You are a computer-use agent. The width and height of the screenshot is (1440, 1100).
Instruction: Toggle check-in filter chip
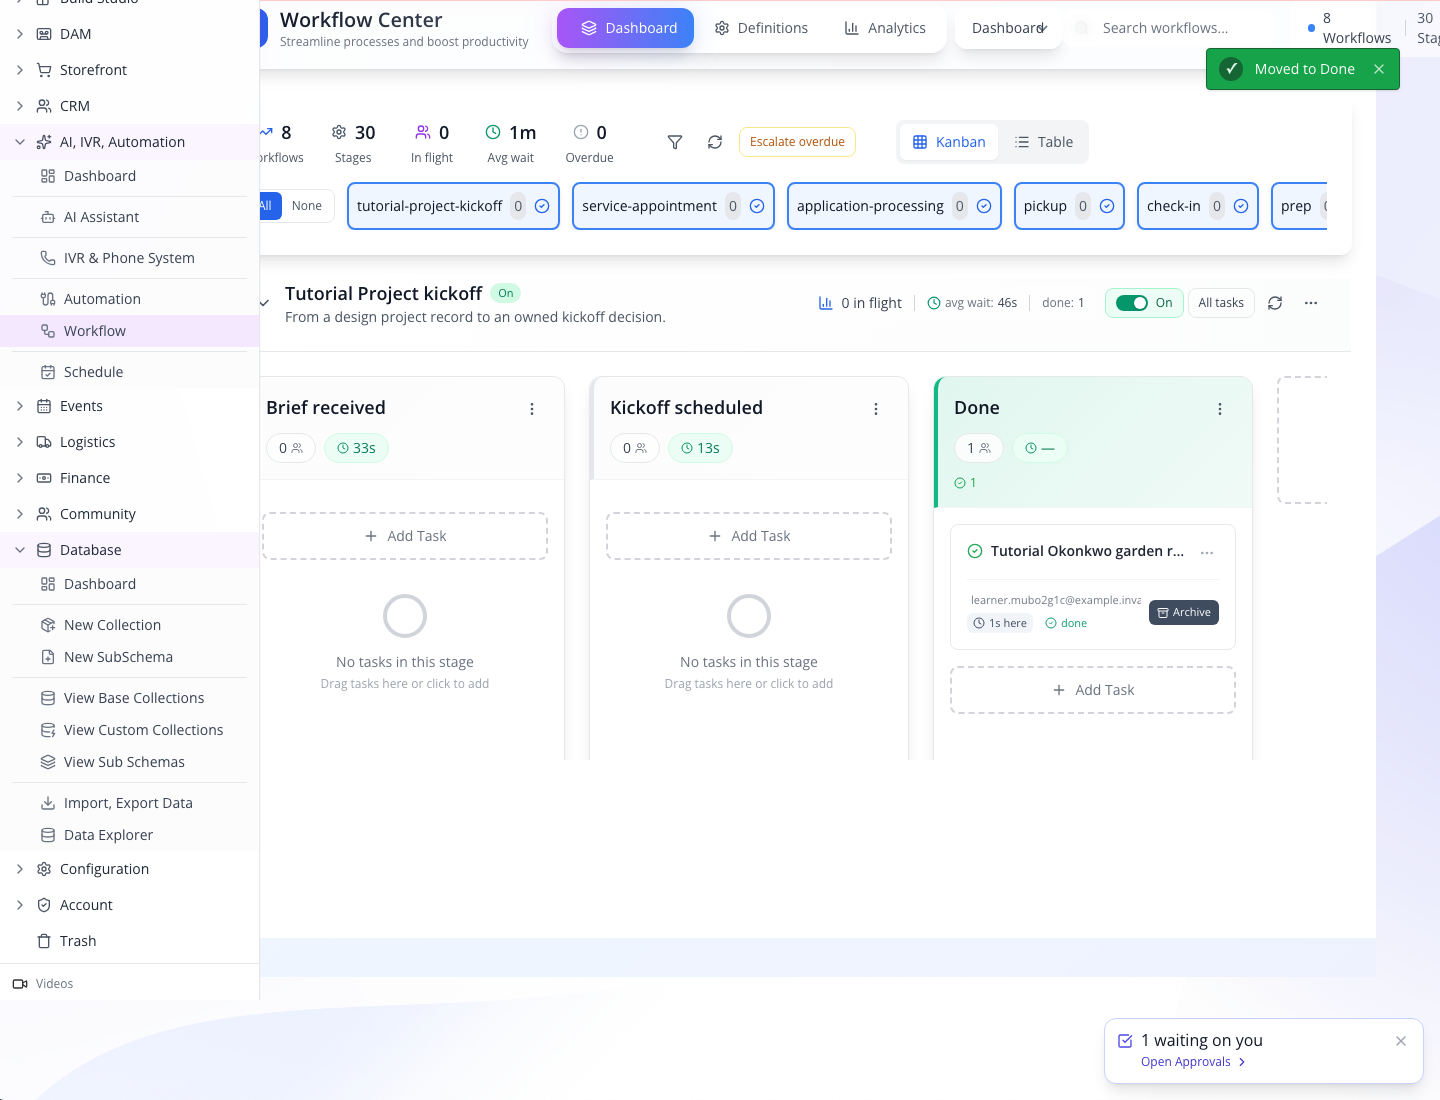pos(1198,206)
